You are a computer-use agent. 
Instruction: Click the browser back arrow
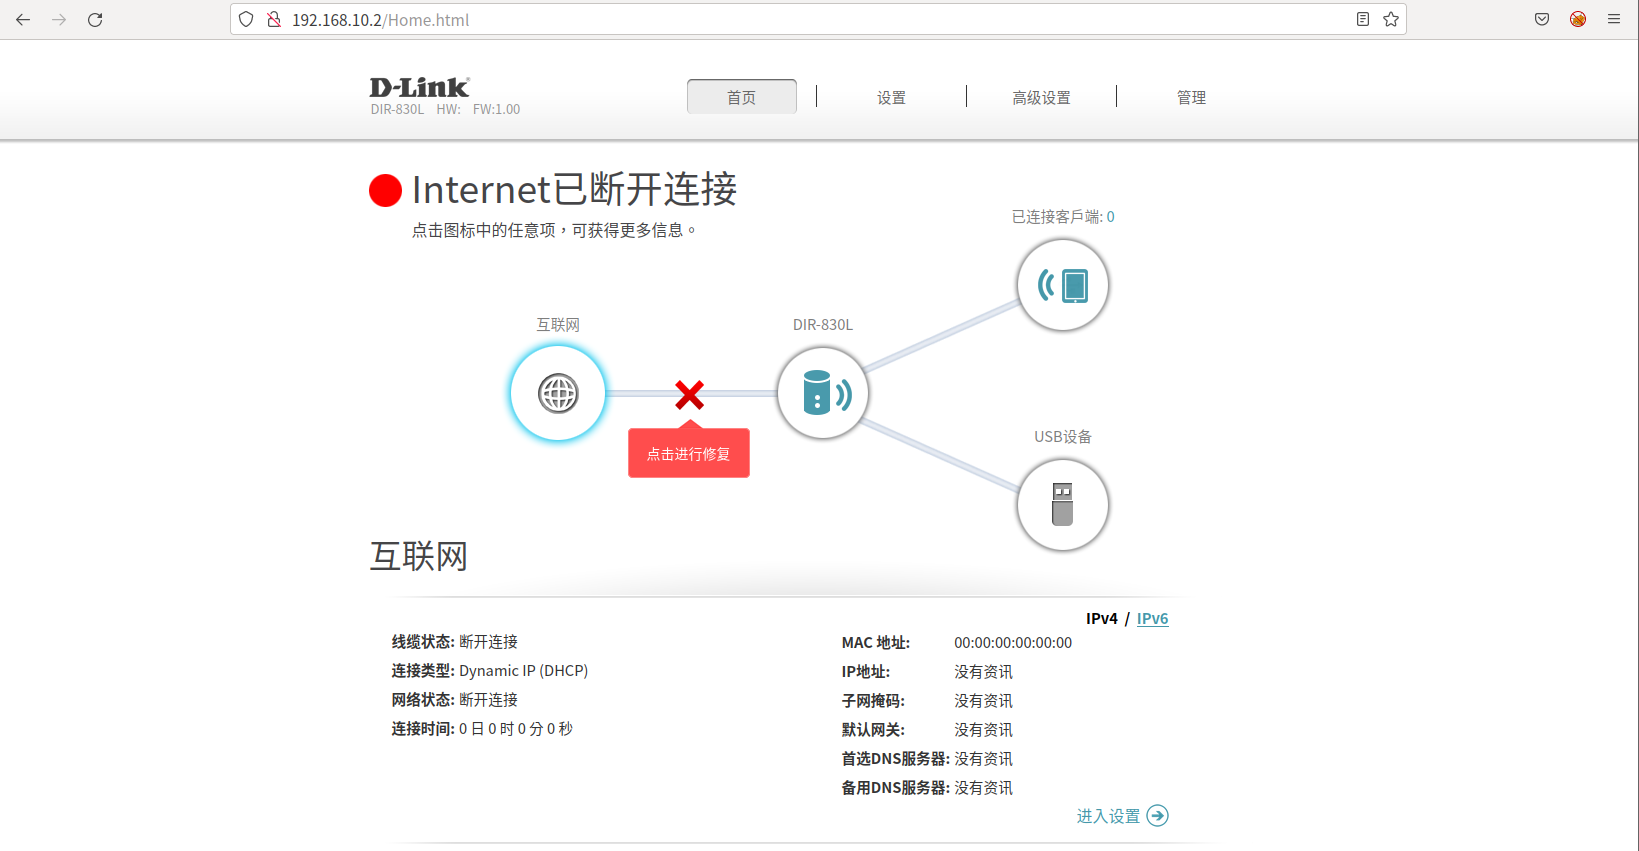pos(23,20)
